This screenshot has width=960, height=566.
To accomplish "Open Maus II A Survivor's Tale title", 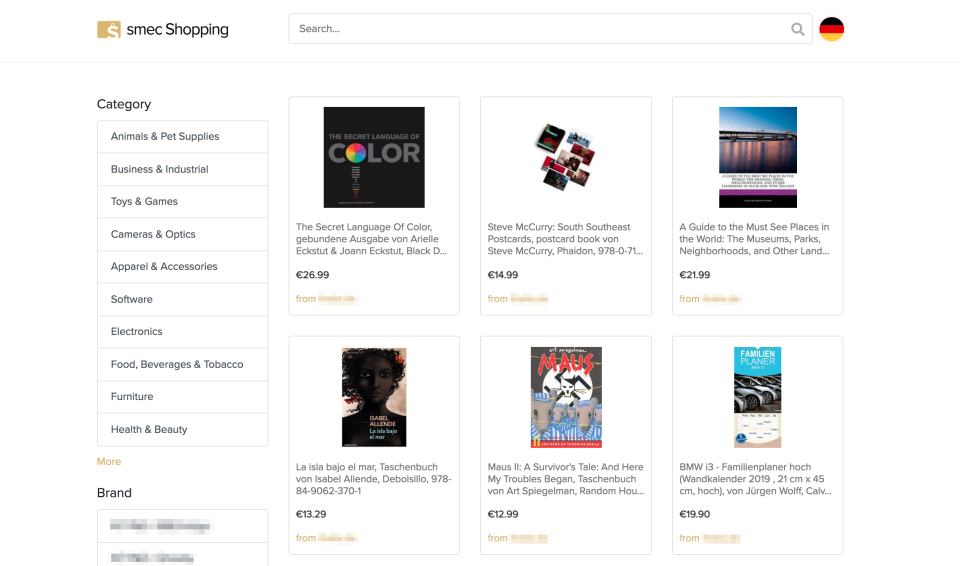I will click(x=566, y=479).
